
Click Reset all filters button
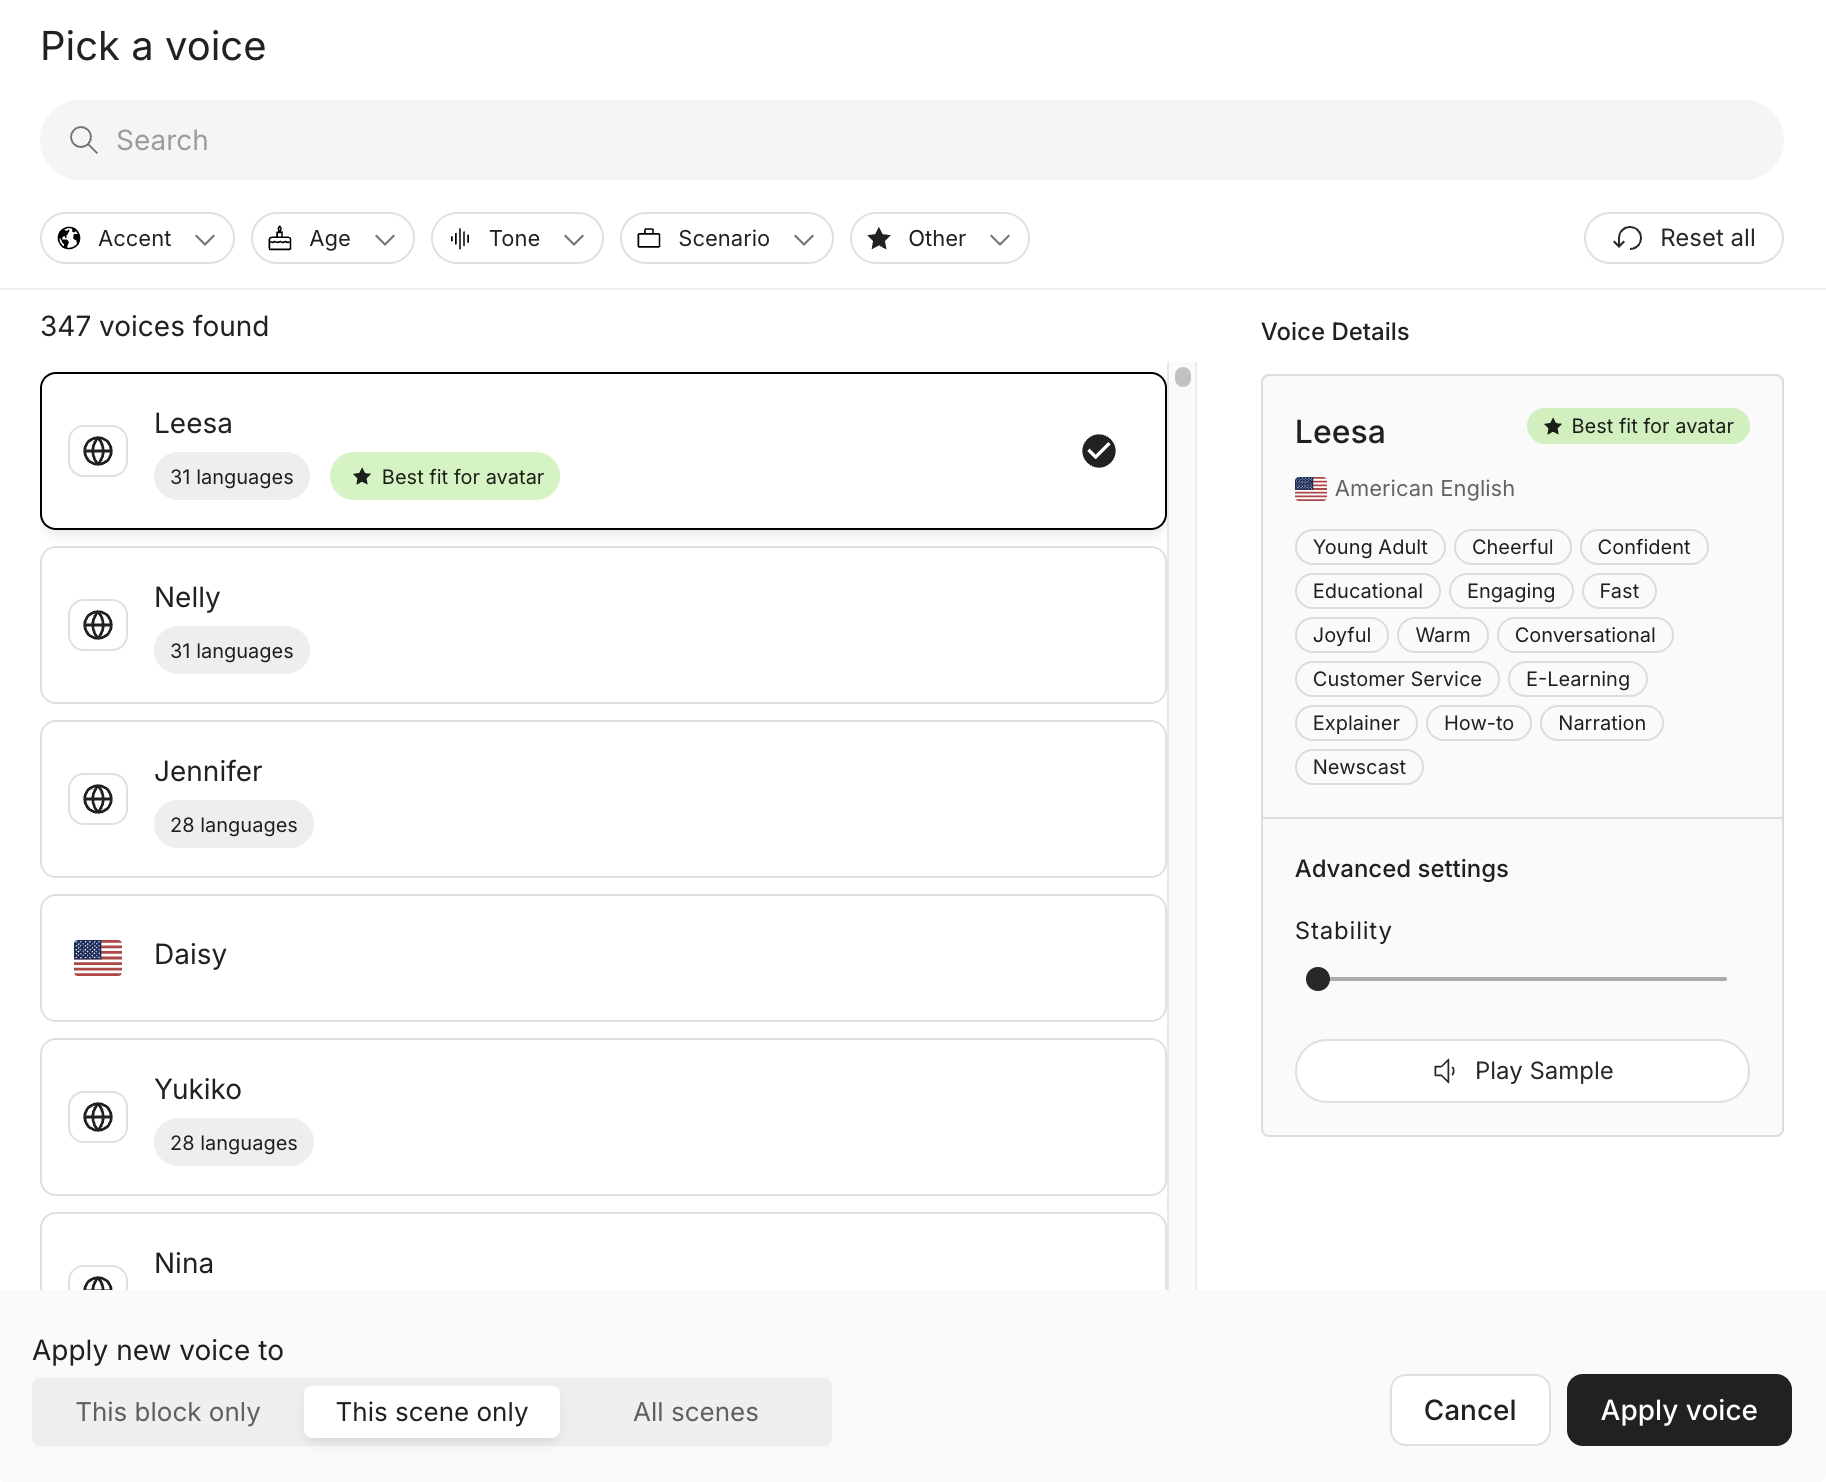click(1683, 238)
